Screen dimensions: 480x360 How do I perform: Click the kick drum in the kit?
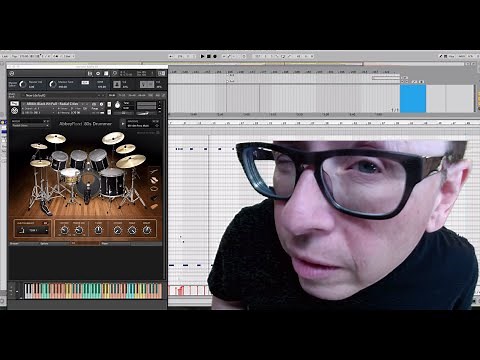pyautogui.click(x=88, y=184)
